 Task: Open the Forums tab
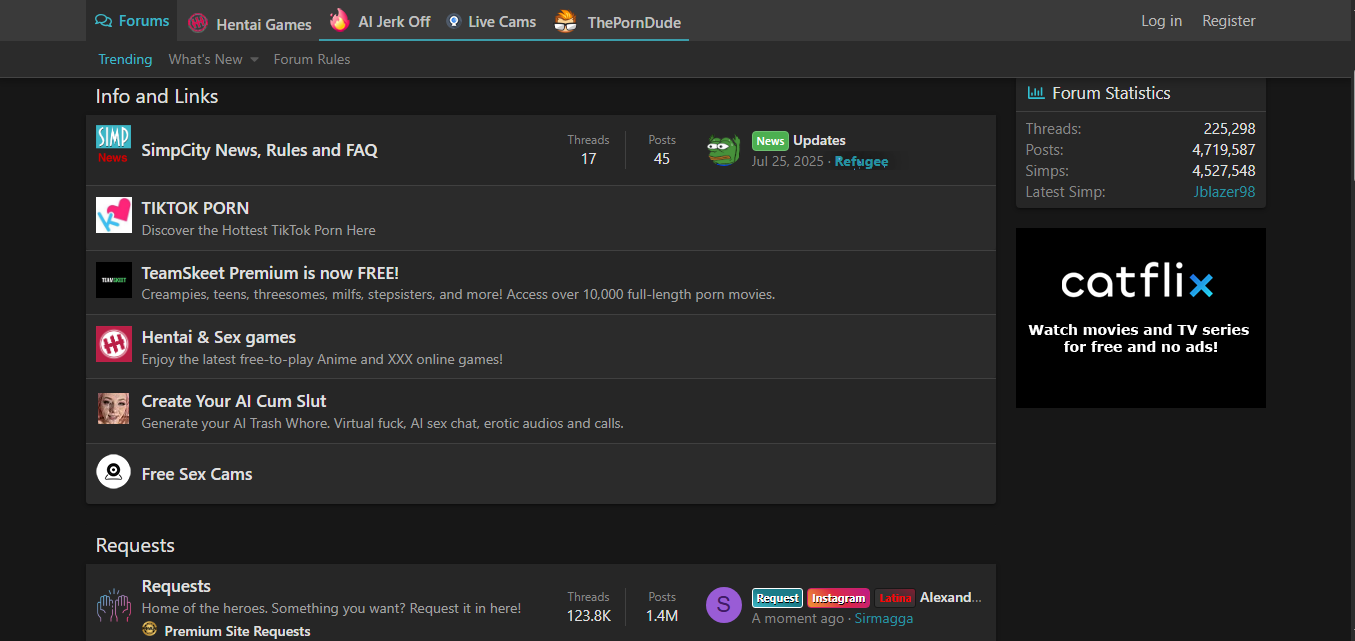[132, 21]
